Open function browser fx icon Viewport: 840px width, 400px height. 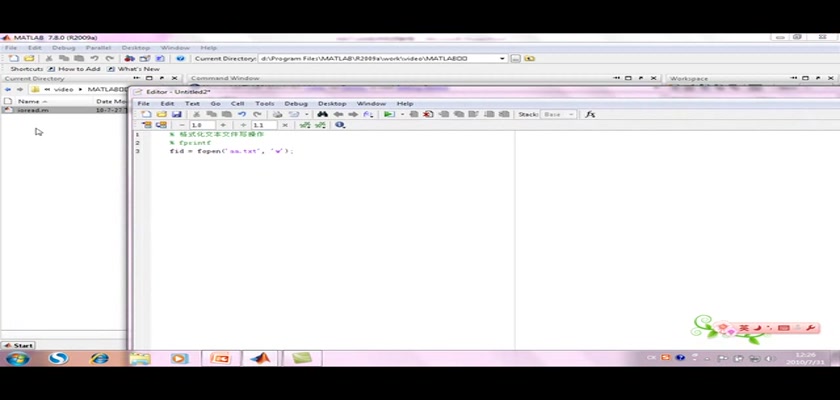(x=590, y=114)
